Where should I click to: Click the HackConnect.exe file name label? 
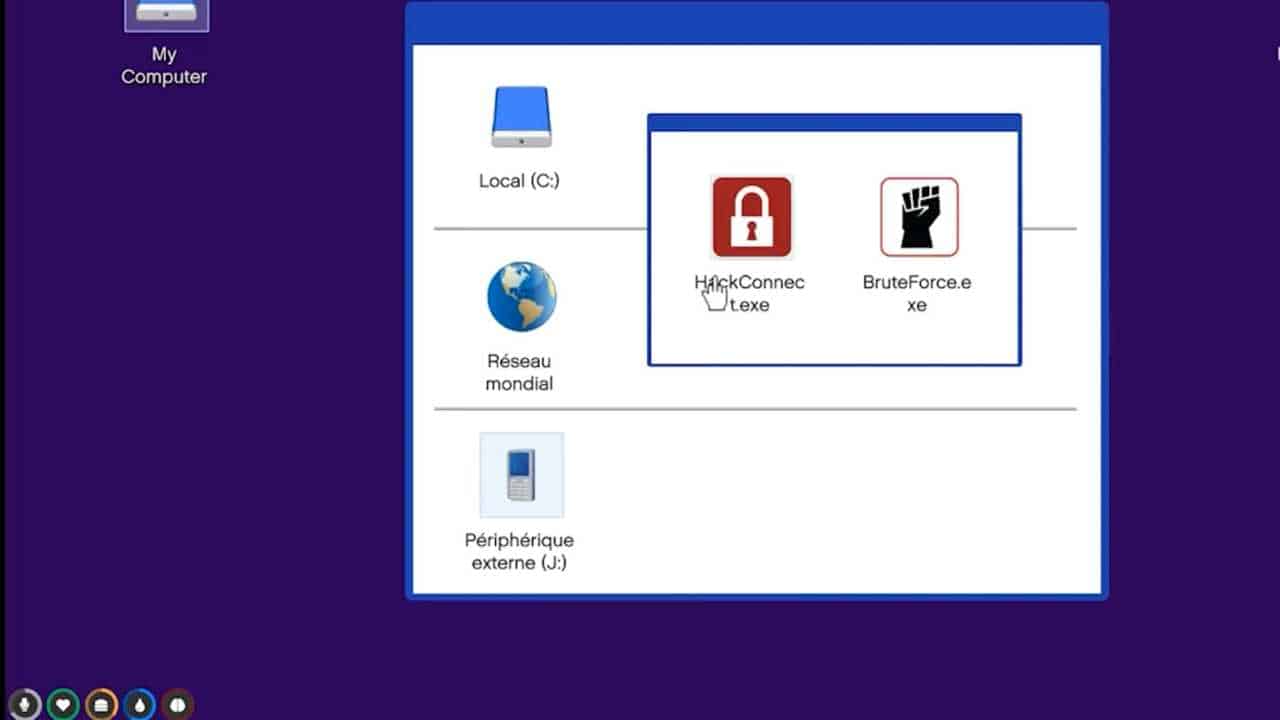(750, 293)
